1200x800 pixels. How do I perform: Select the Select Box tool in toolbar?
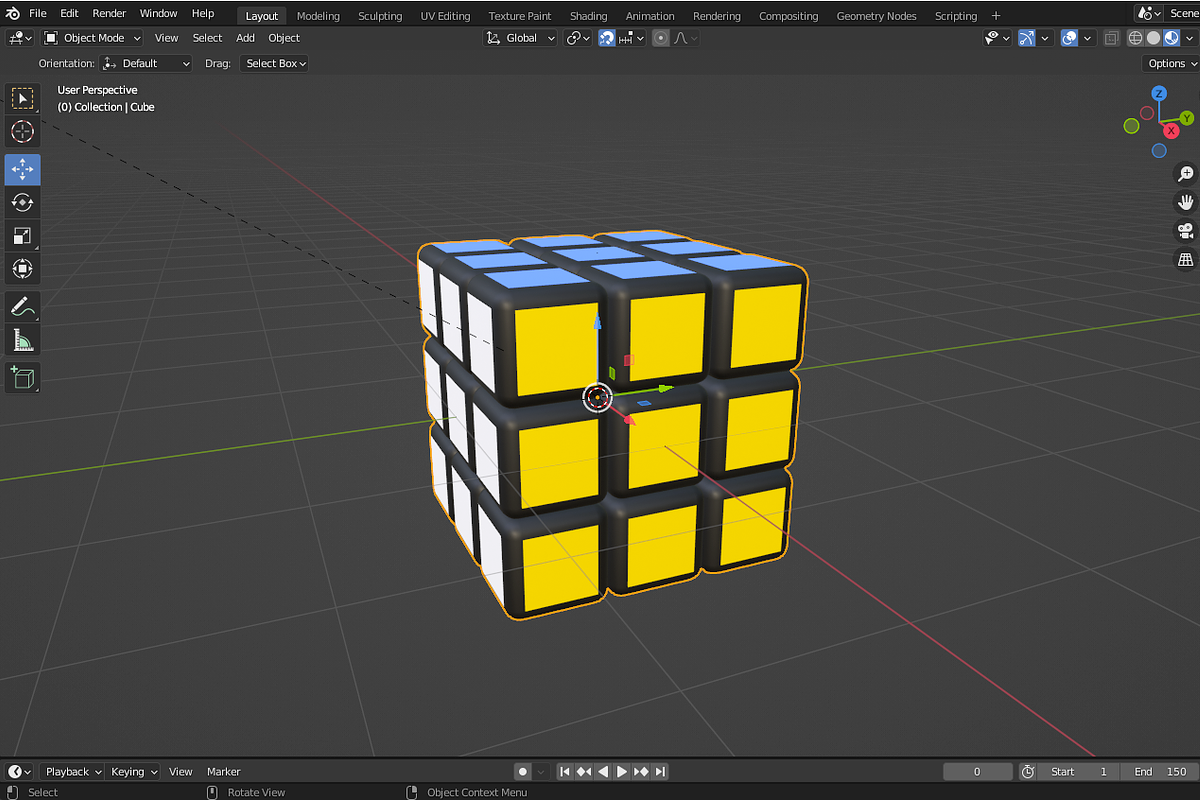pos(22,99)
